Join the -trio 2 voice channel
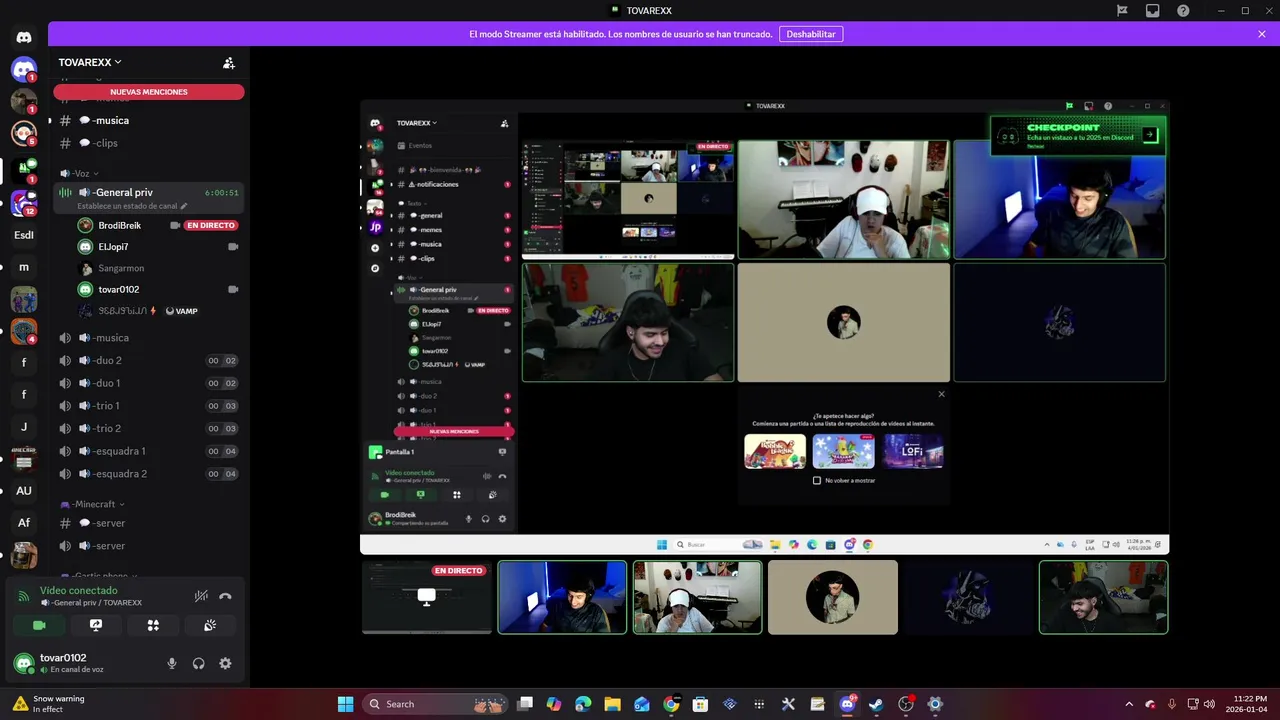 coord(149,428)
